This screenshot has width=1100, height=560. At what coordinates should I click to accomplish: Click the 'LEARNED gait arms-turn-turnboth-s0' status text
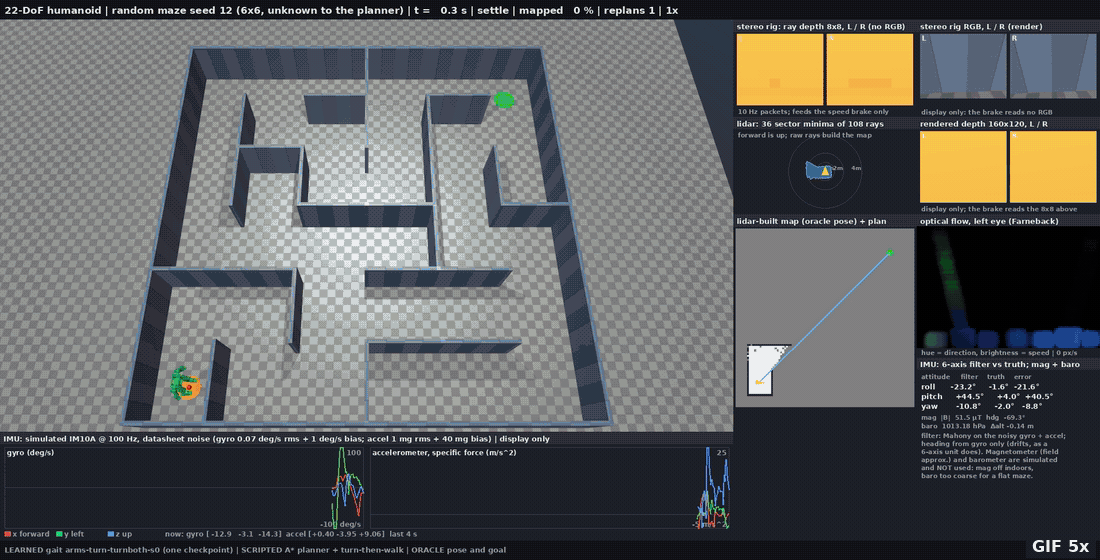pos(118,550)
